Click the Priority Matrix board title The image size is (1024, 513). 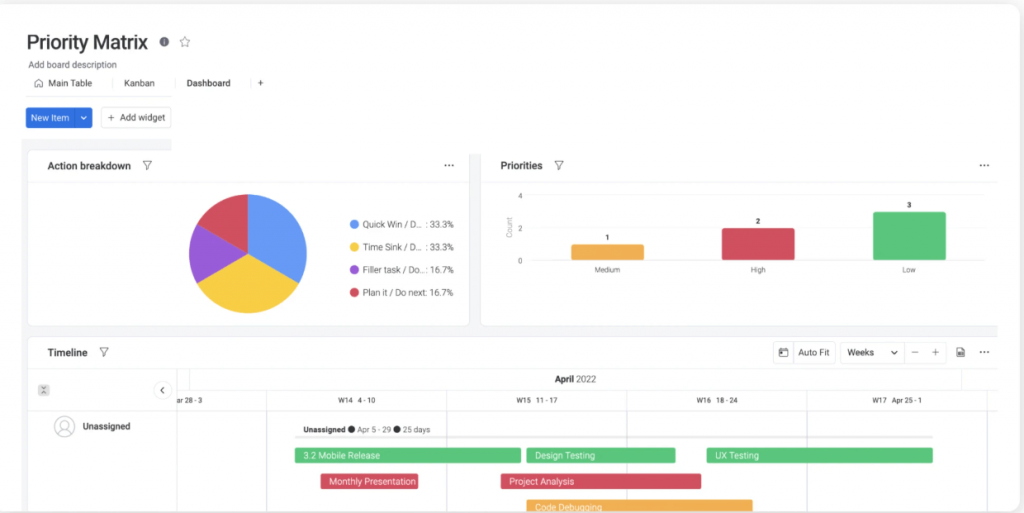88,42
